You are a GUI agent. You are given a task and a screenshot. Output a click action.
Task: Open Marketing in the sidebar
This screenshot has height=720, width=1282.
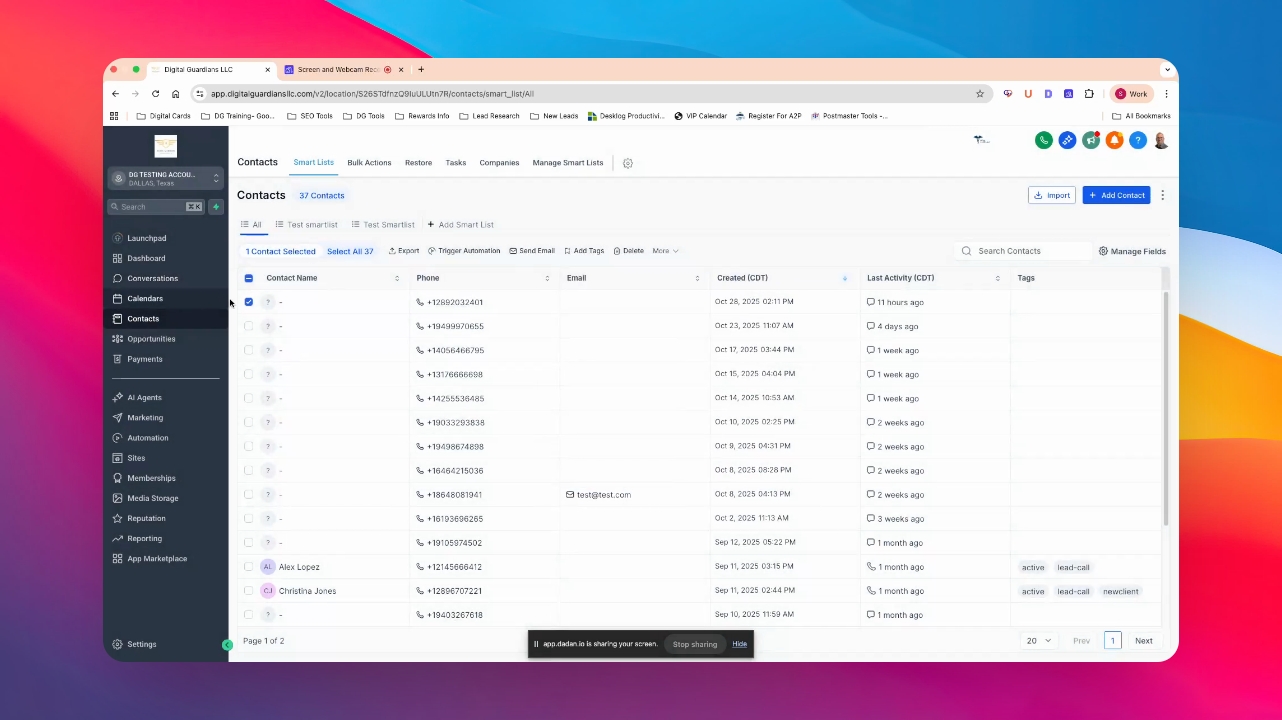pyautogui.click(x=145, y=418)
